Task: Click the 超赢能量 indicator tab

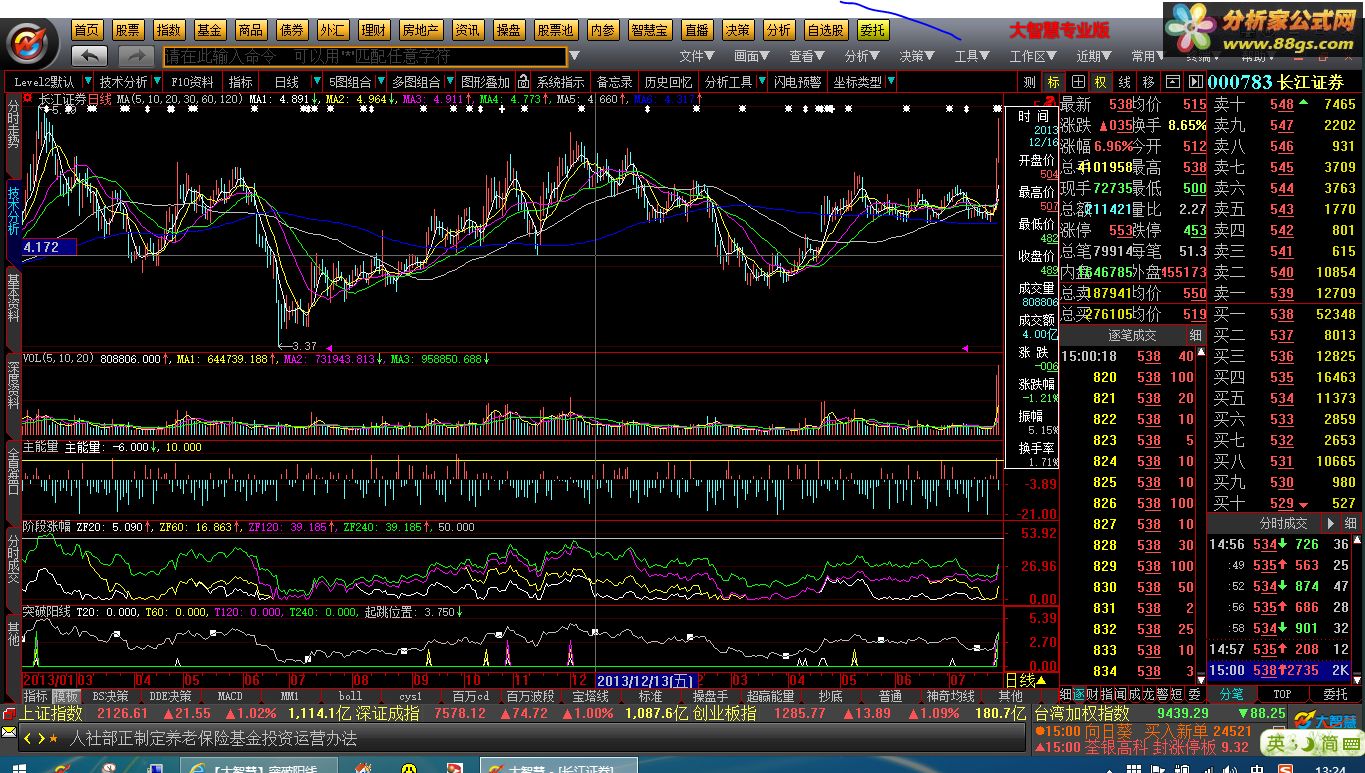Action: 770,695
